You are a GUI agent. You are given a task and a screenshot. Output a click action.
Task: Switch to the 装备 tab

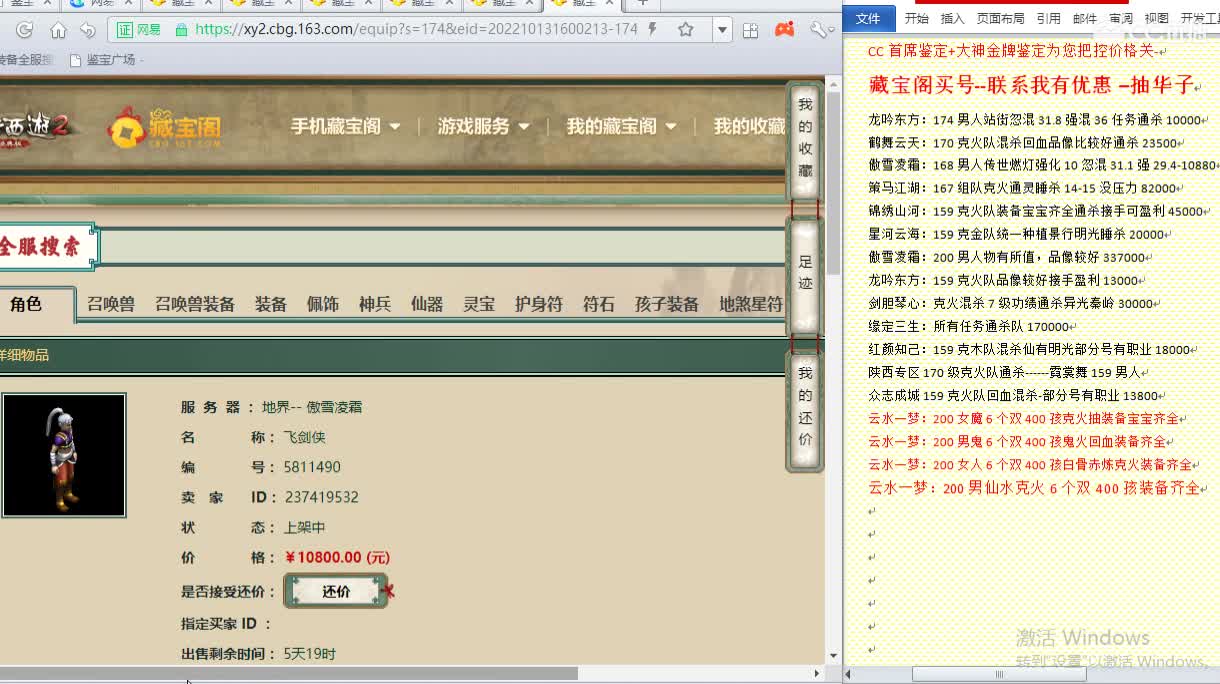pyautogui.click(x=271, y=304)
